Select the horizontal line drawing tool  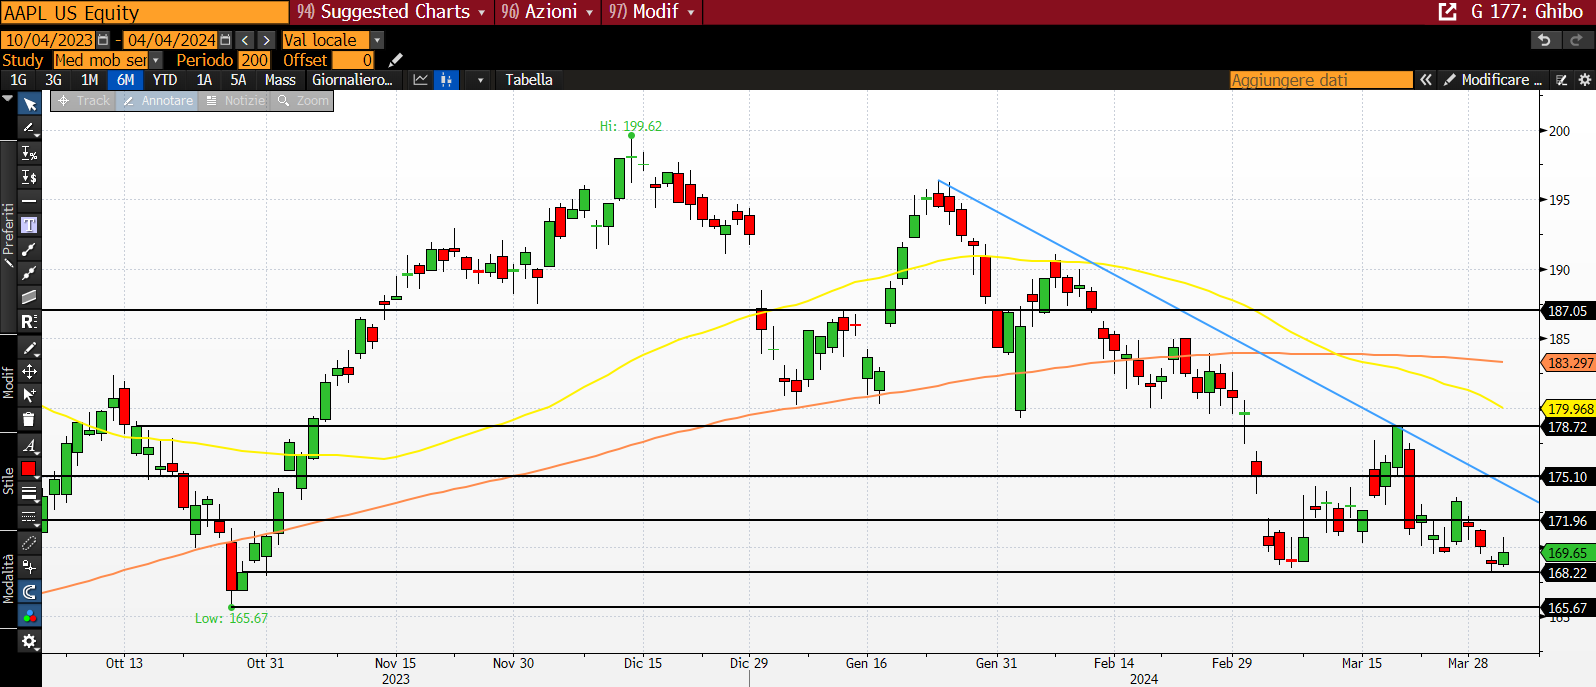pyautogui.click(x=29, y=201)
